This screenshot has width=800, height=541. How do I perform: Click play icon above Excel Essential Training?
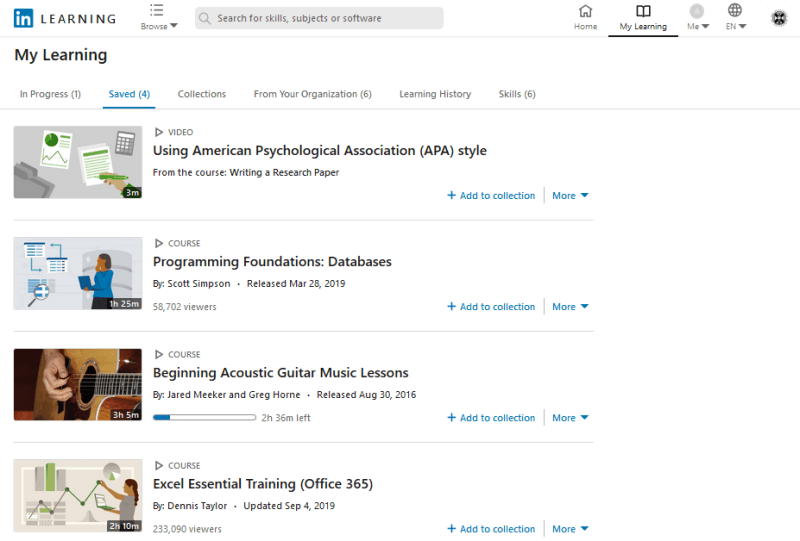(159, 466)
